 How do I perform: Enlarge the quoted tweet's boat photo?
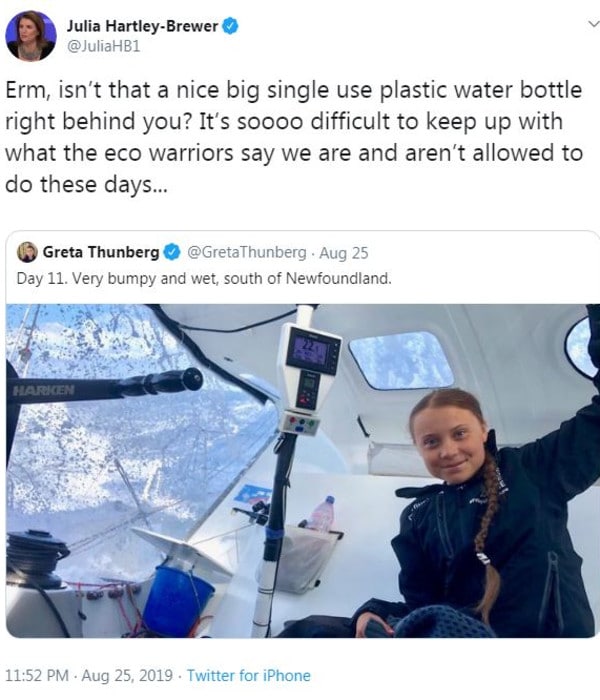(301, 470)
